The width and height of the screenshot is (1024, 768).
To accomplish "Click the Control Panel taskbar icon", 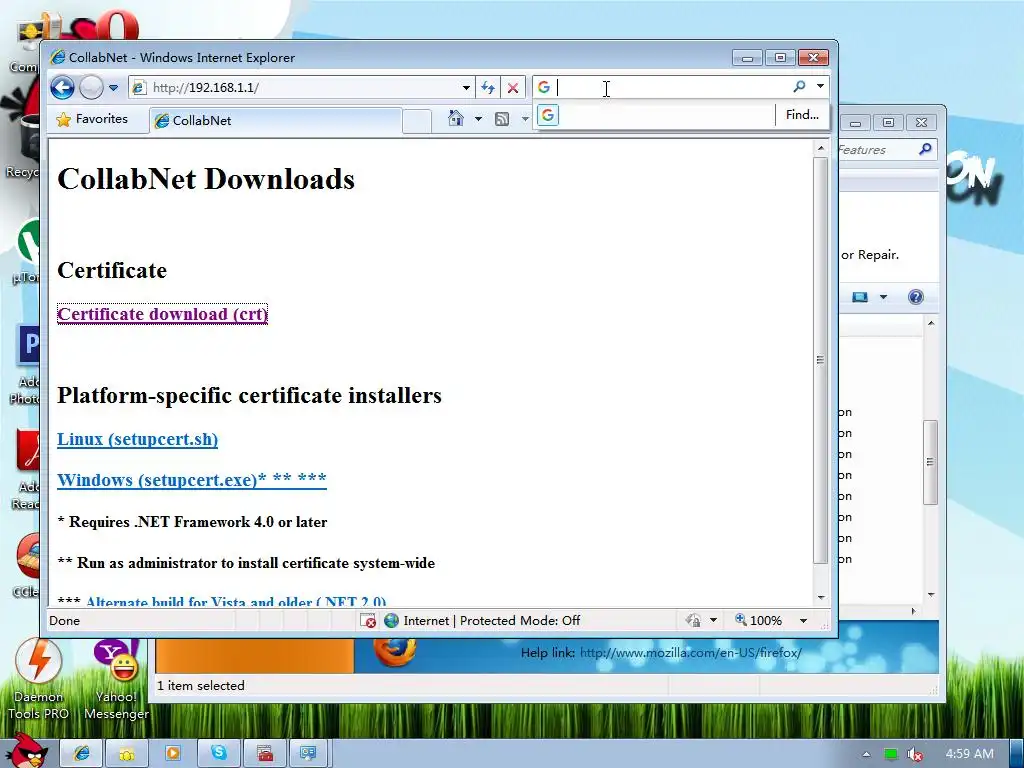I will [308, 753].
